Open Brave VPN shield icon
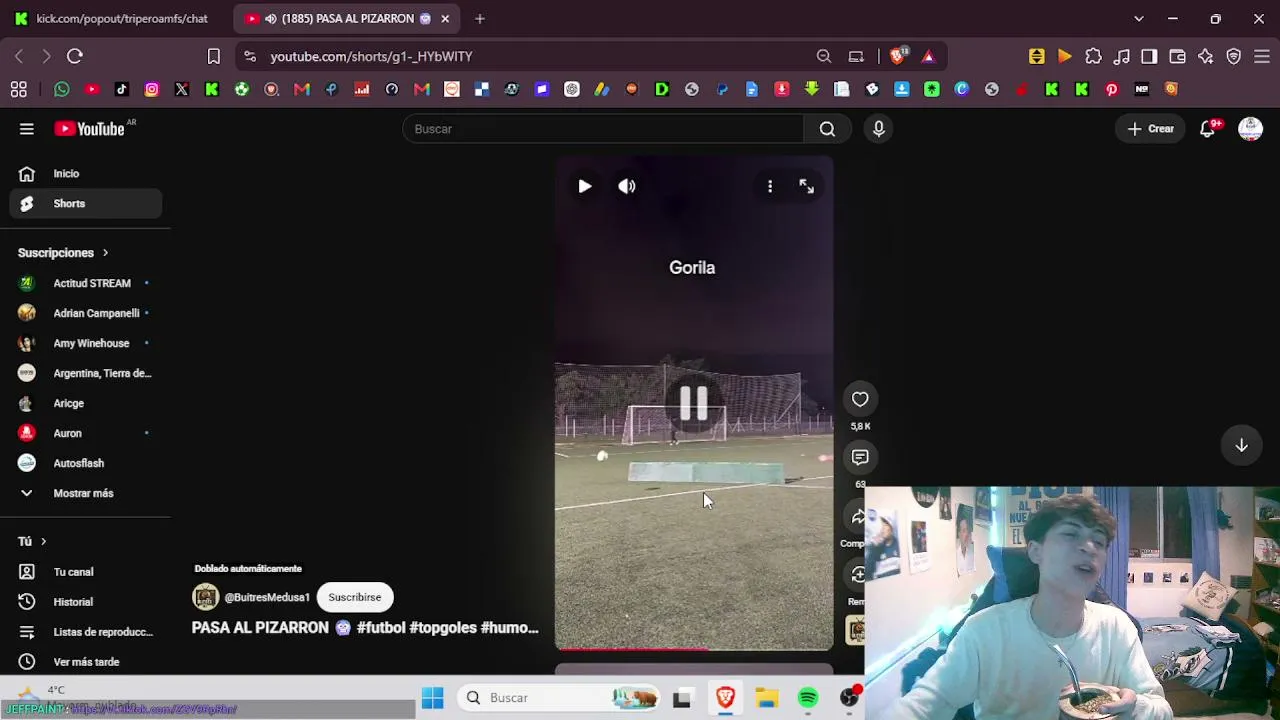1280x720 pixels. coord(1233,56)
